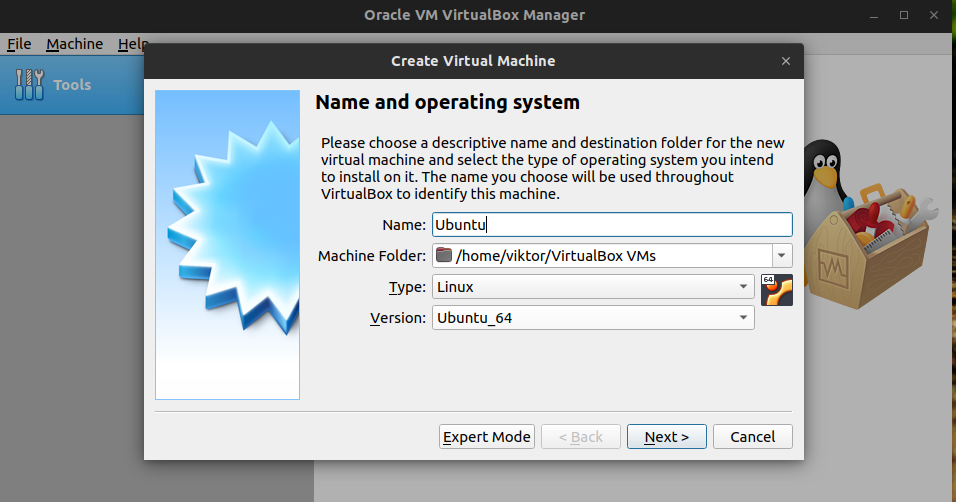
Task: Switch to Expert Mode
Action: point(487,437)
